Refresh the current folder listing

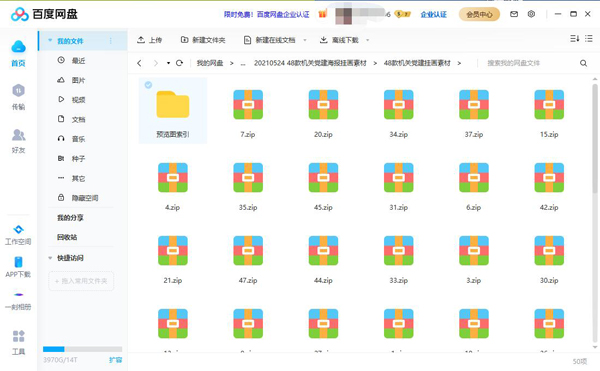pos(179,63)
